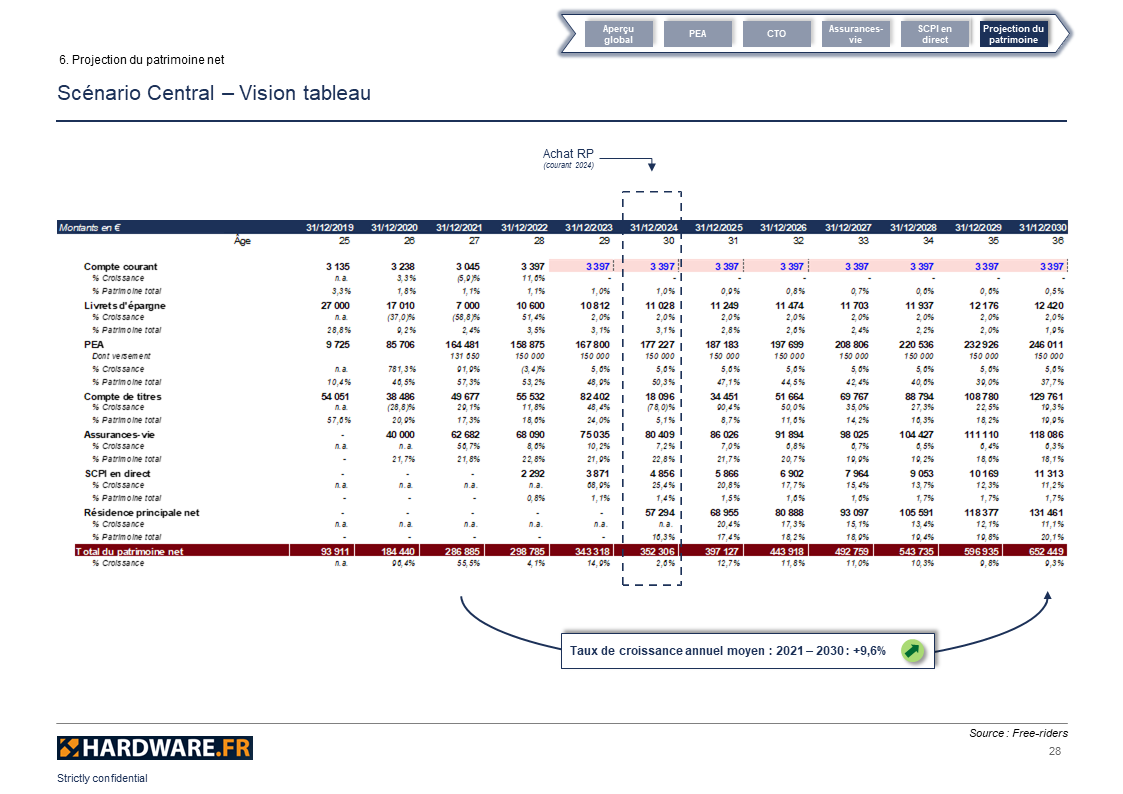Select the total value 93 911
Screen dimensions: 1123x794
335,551
